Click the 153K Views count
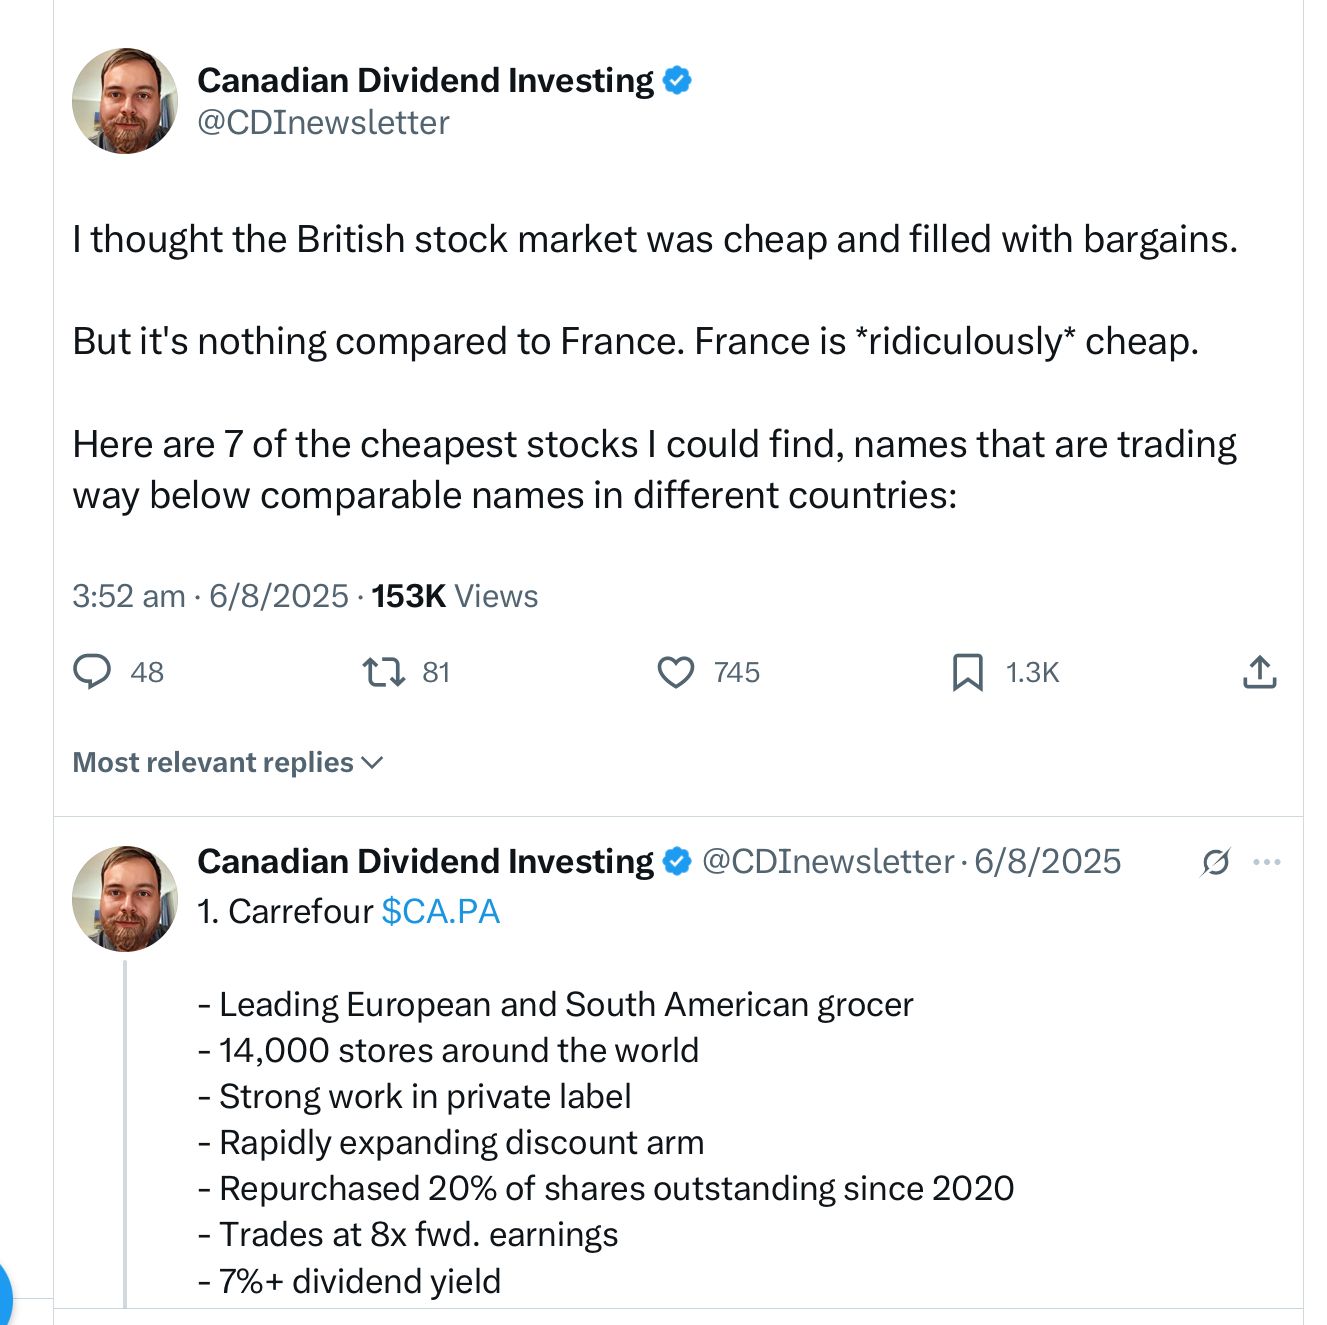 tap(454, 596)
